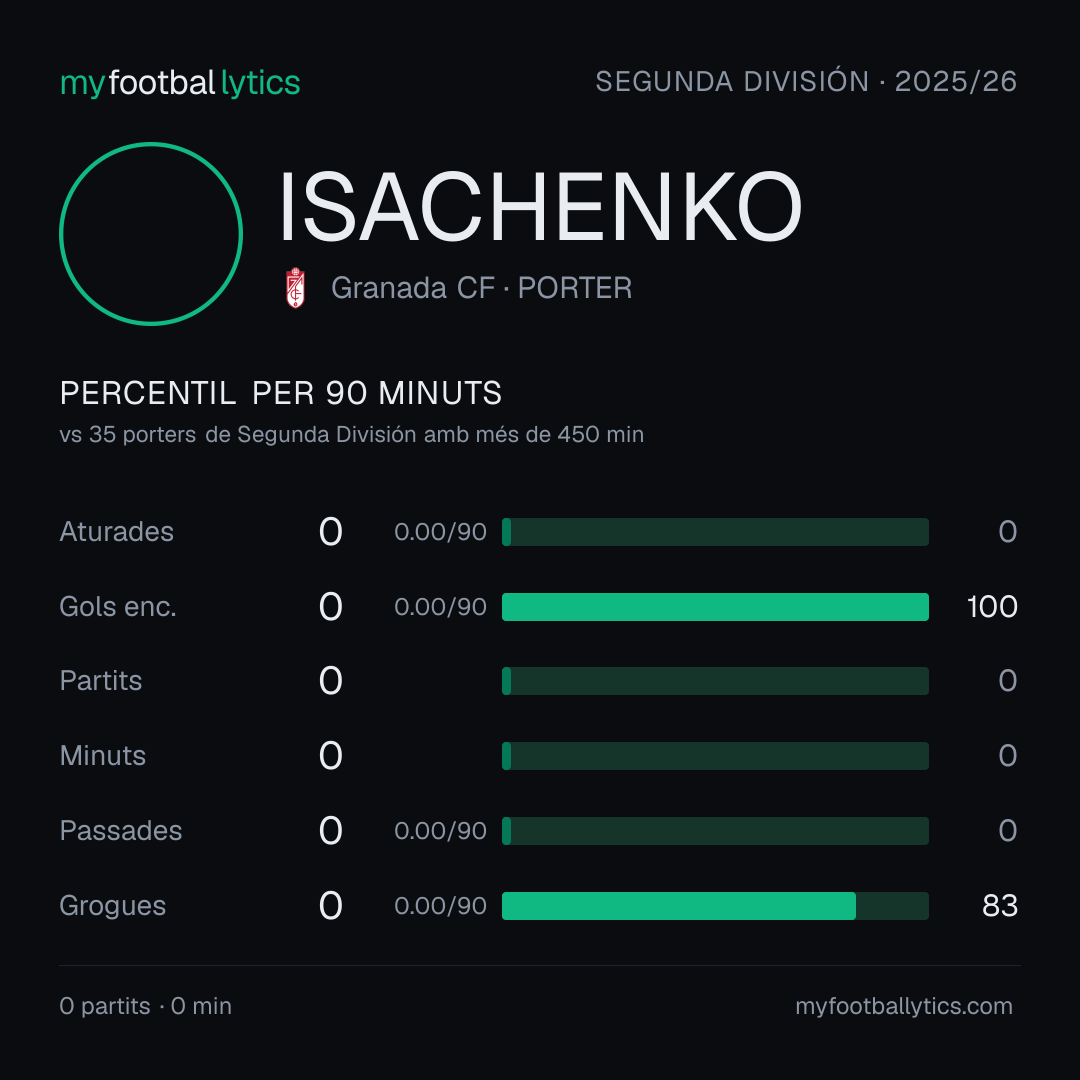Click the PERCENTIL PER 90 MINUTS heading
This screenshot has height=1080, width=1080.
coord(280,393)
